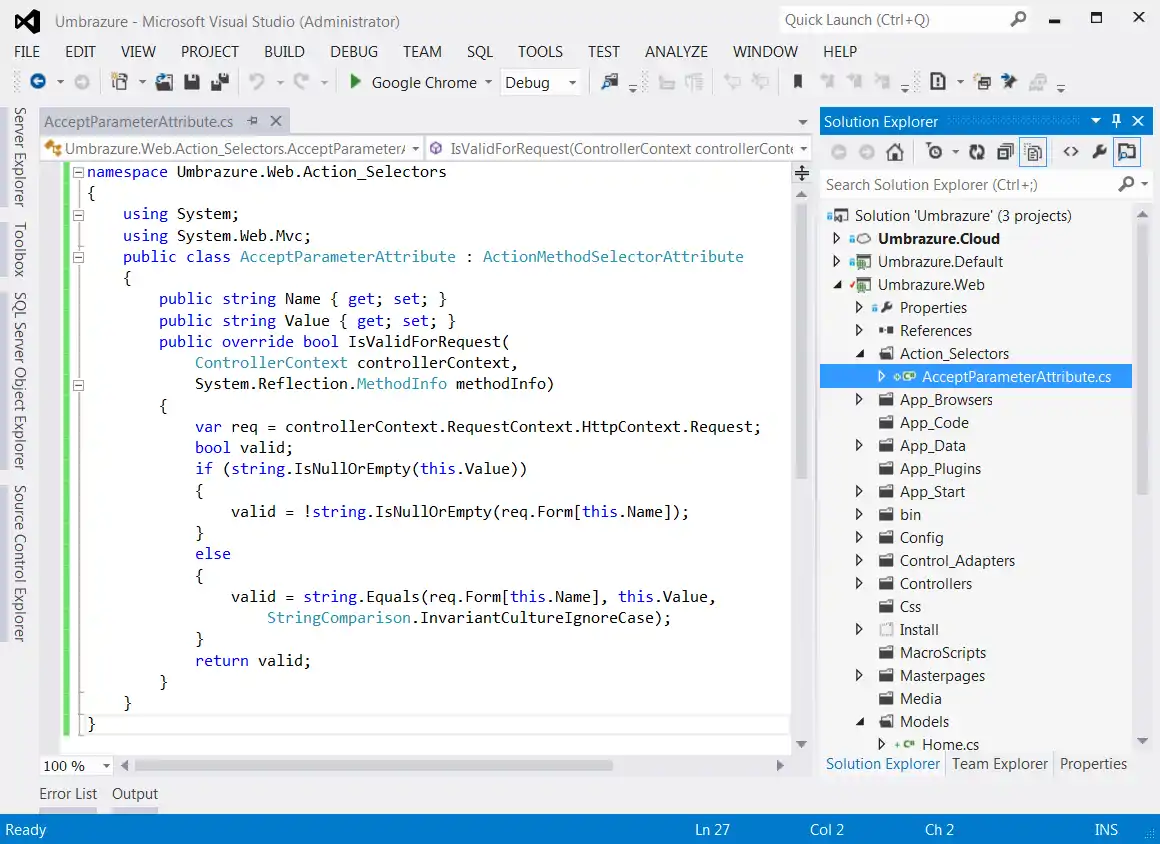This screenshot has height=844, width=1160.
Task: Click the Visual Studio logo icon
Action: 27,21
